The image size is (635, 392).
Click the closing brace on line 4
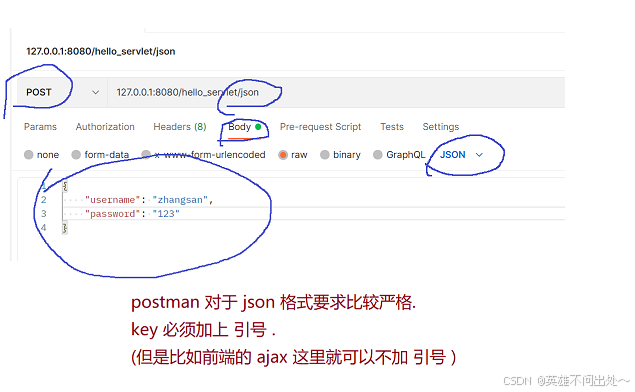(64, 228)
